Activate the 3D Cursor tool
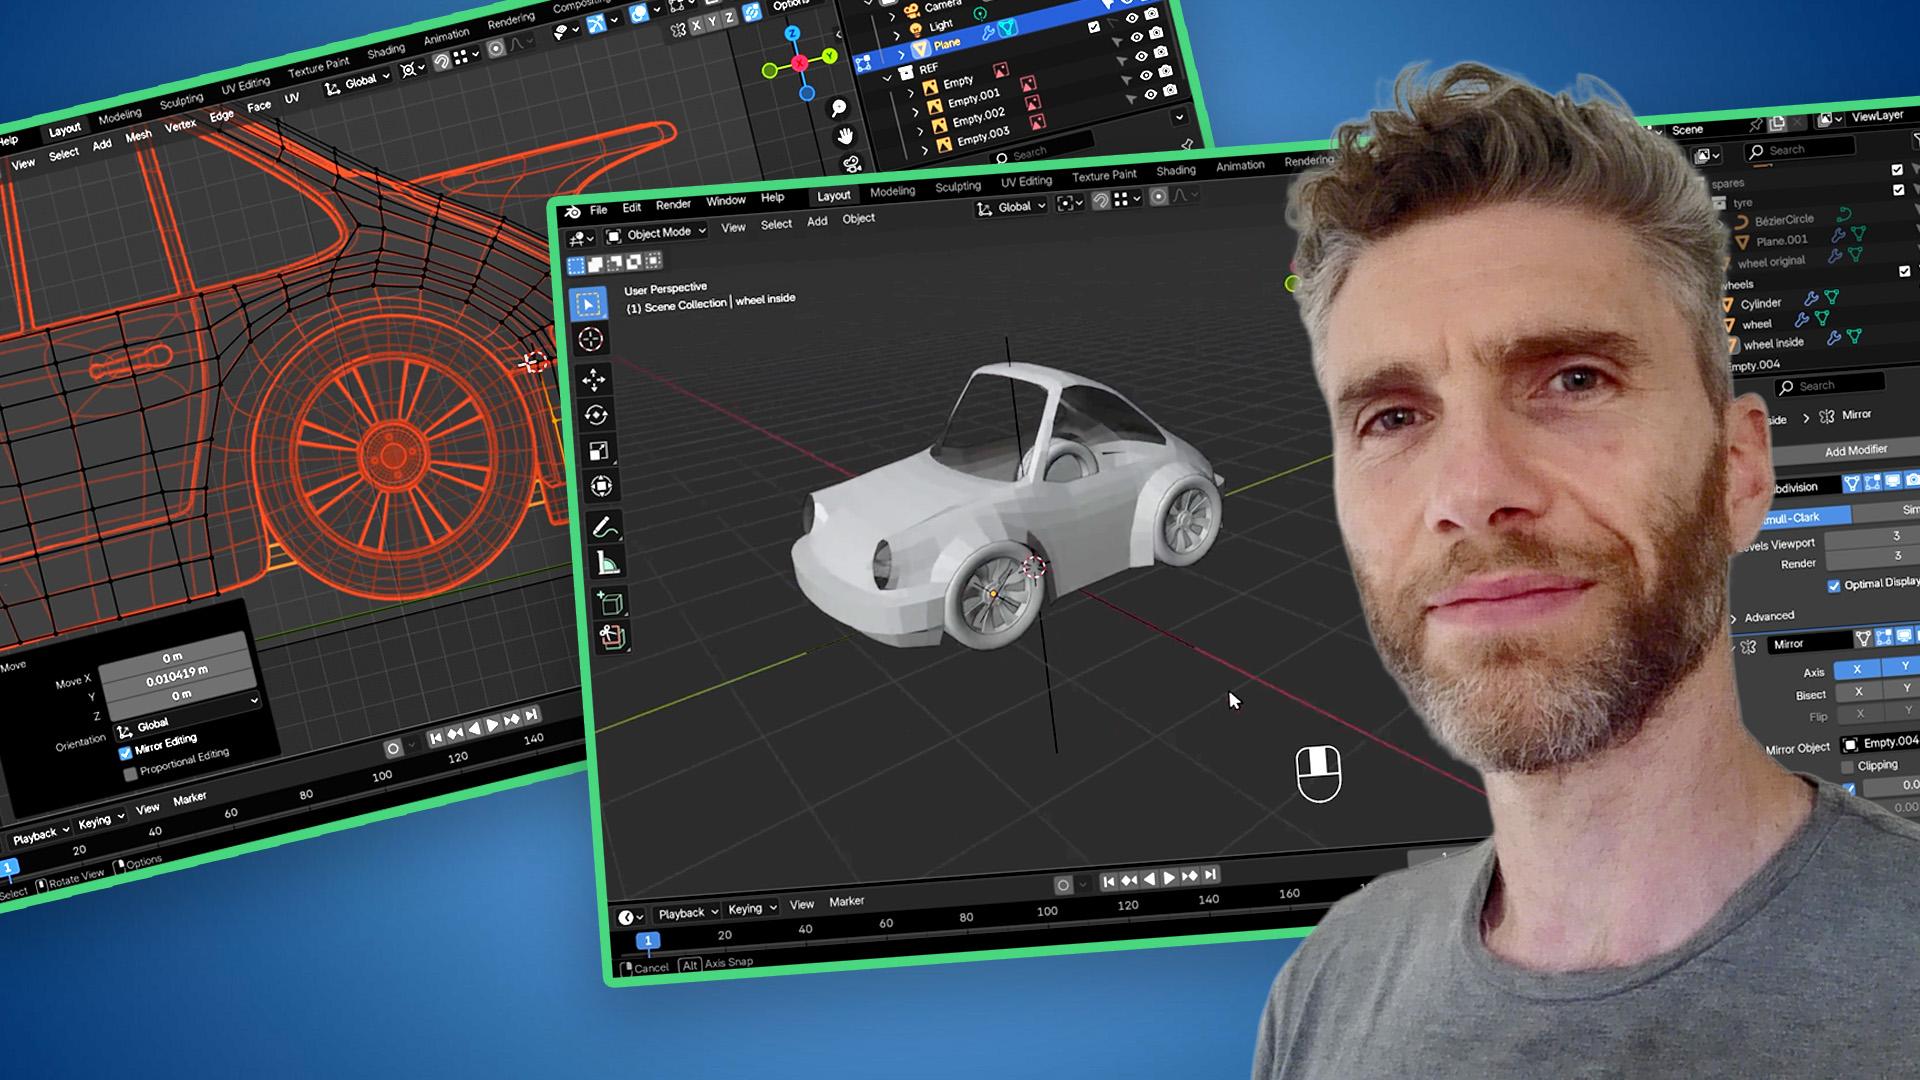Screen dimensions: 1920x1080 point(590,340)
